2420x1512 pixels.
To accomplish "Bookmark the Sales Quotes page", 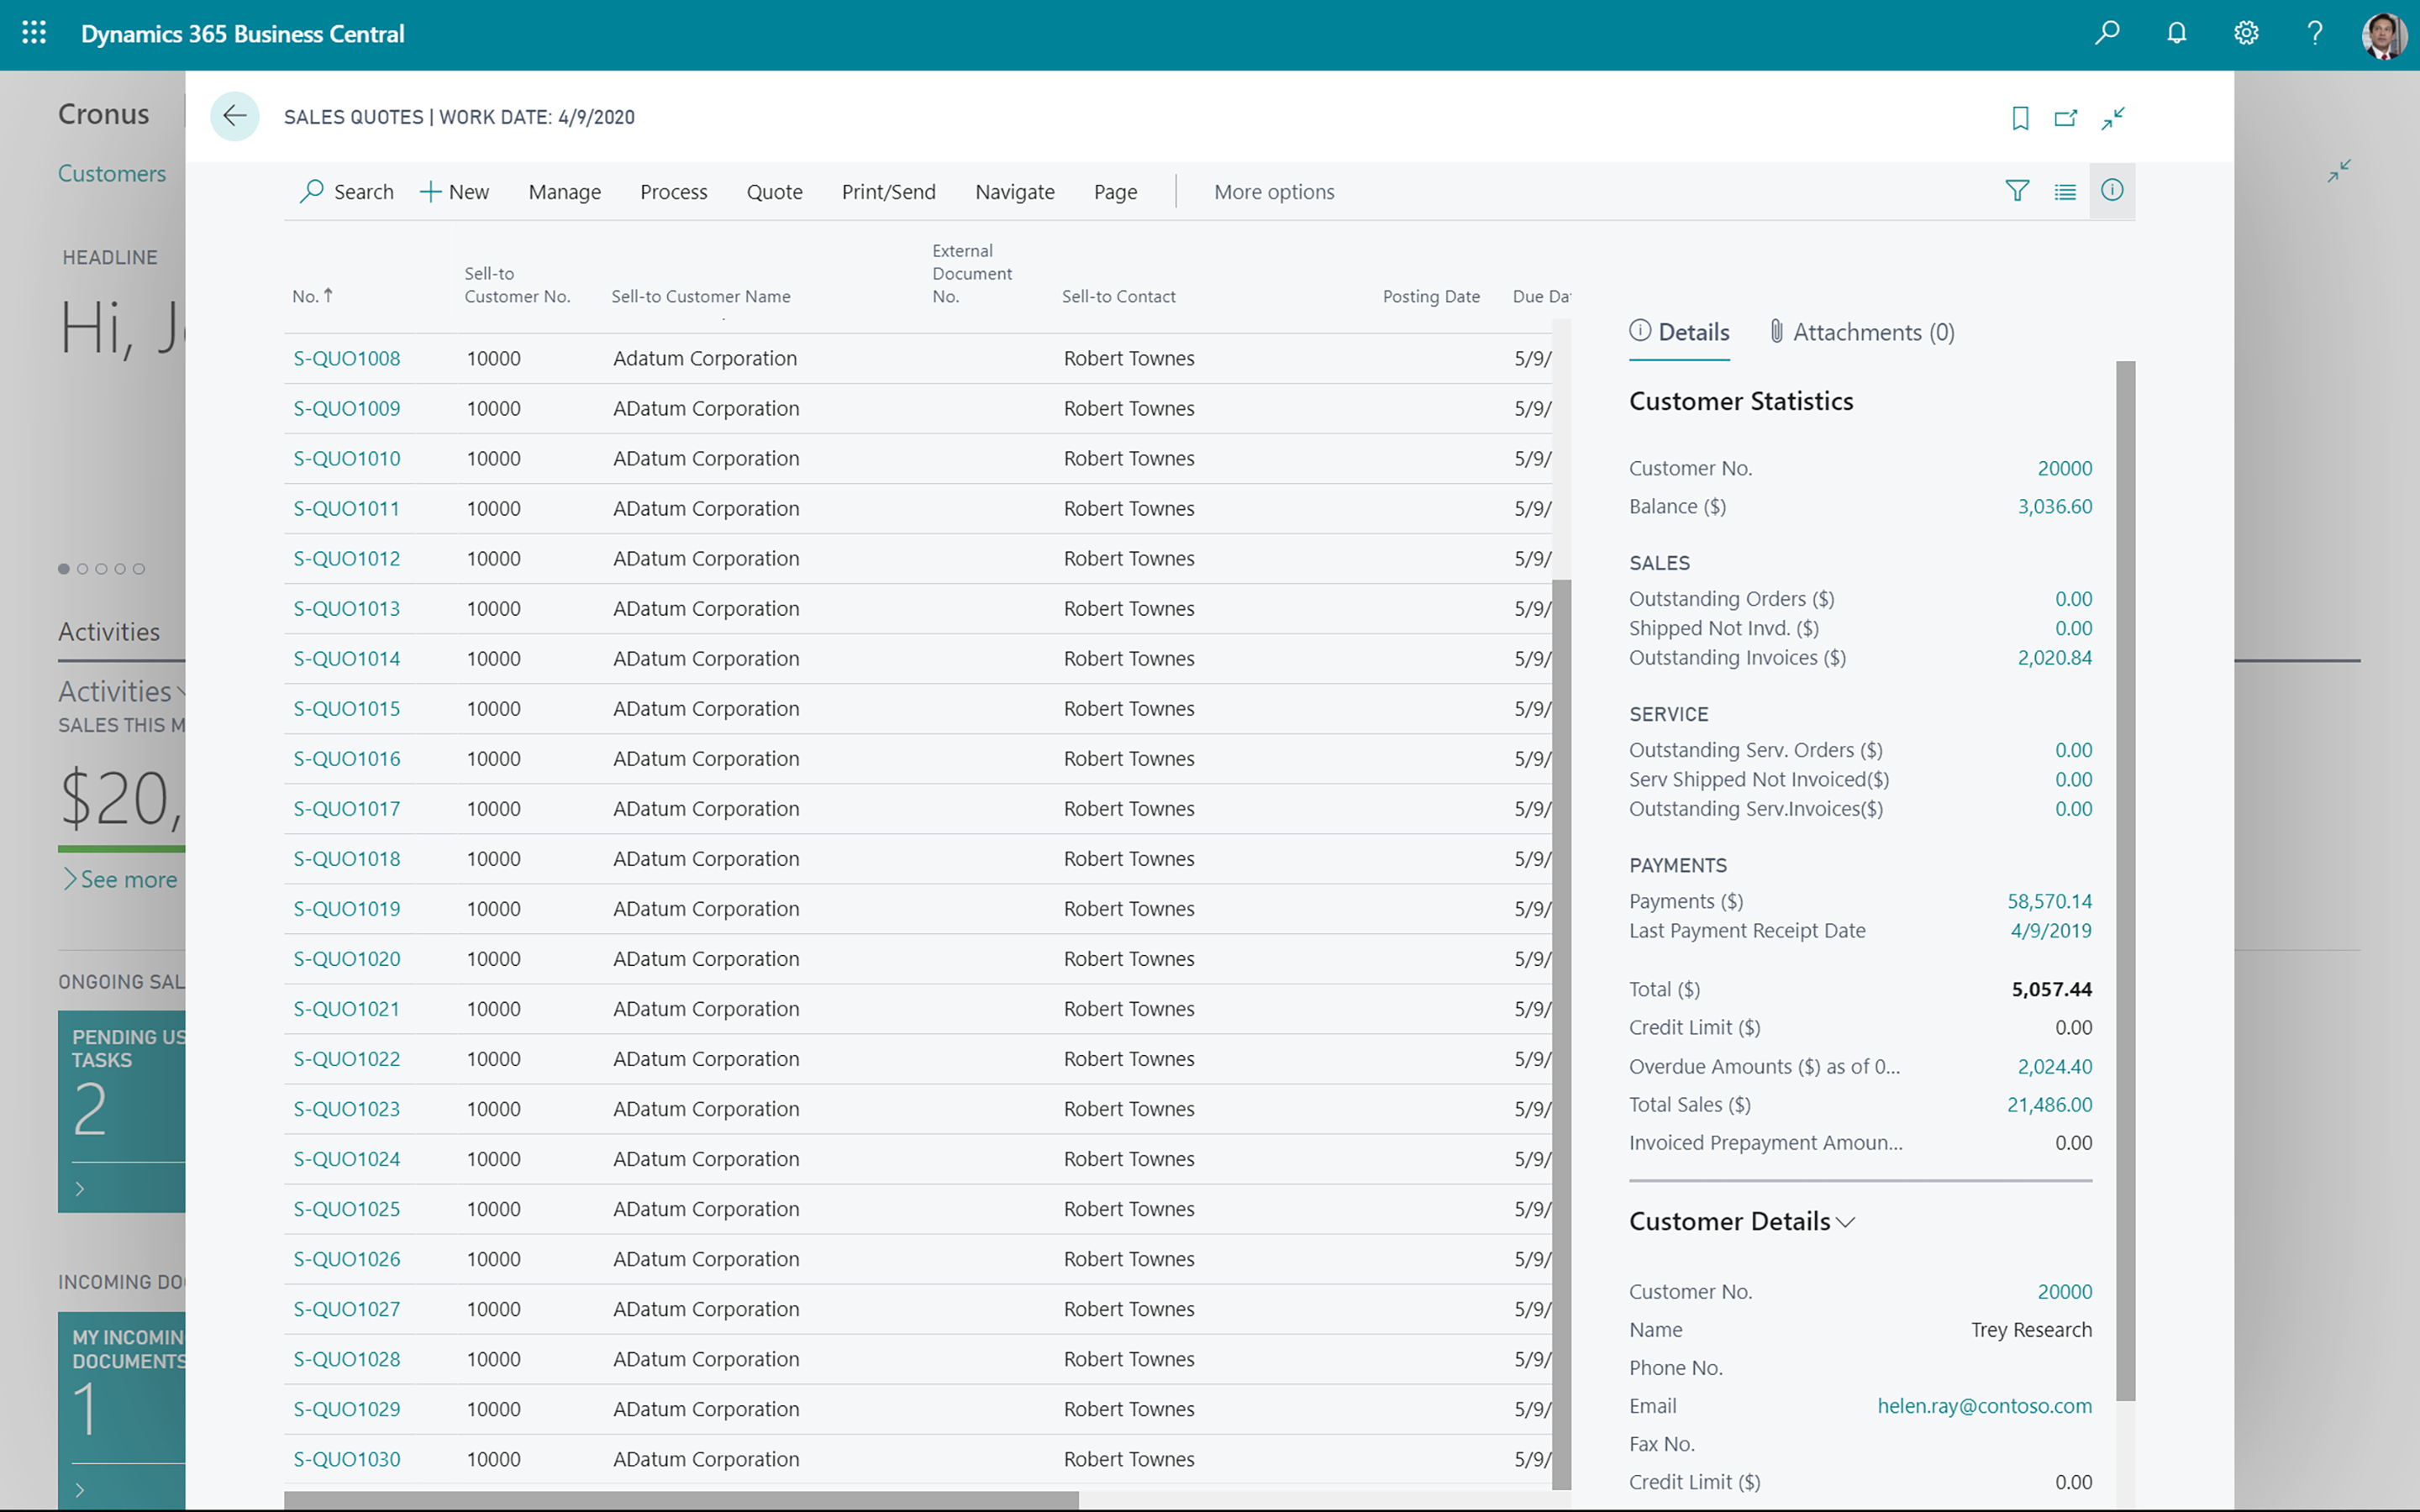I will tap(2019, 118).
